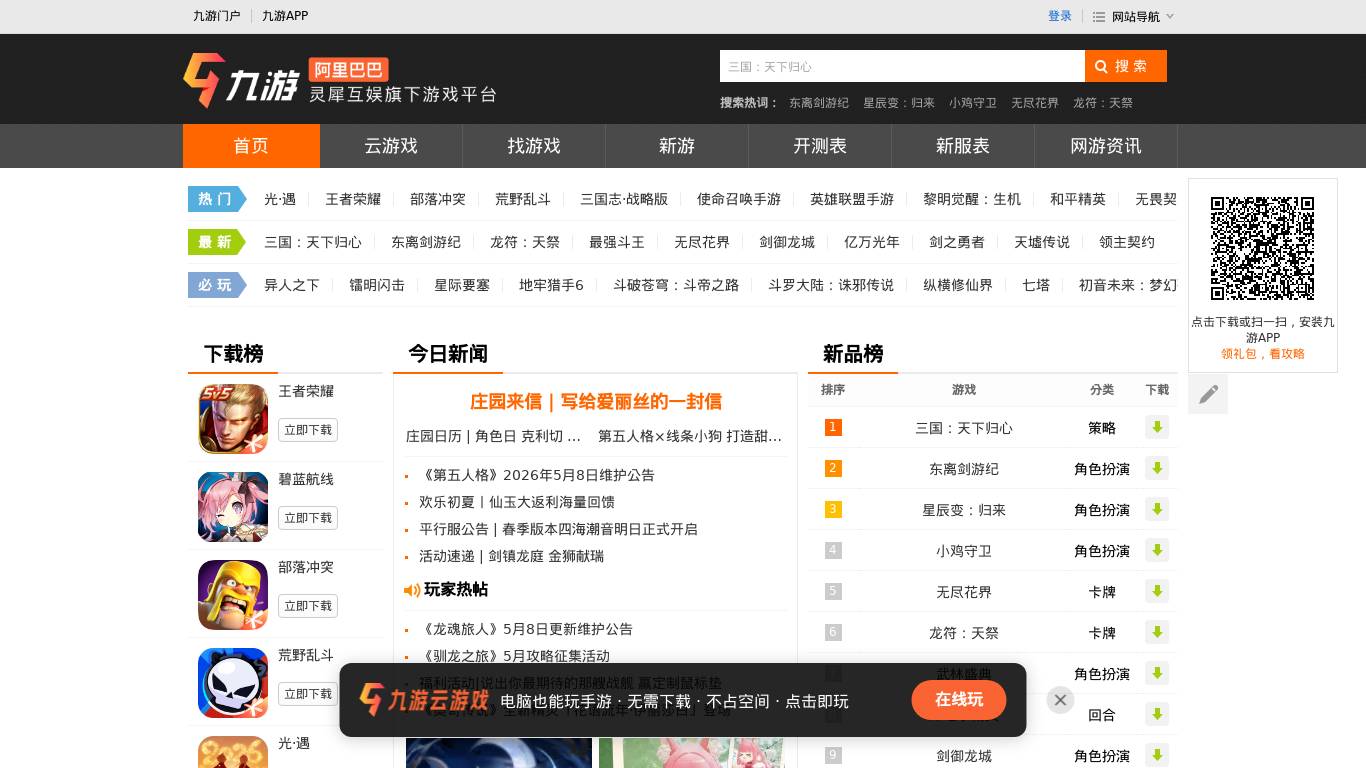Click the 阿里巴巴 badge in logo
This screenshot has width=1366, height=768.
[x=348, y=70]
